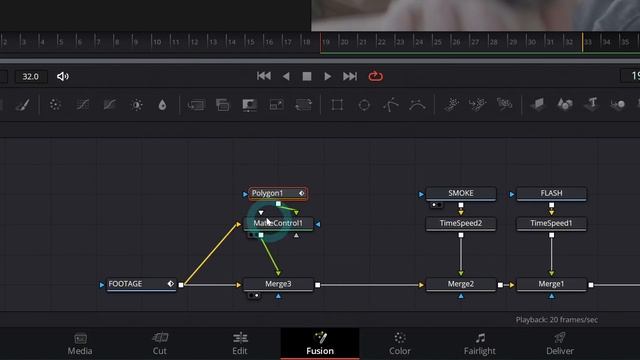Select the SMOKE node
This screenshot has width=640, height=360.
[461, 193]
